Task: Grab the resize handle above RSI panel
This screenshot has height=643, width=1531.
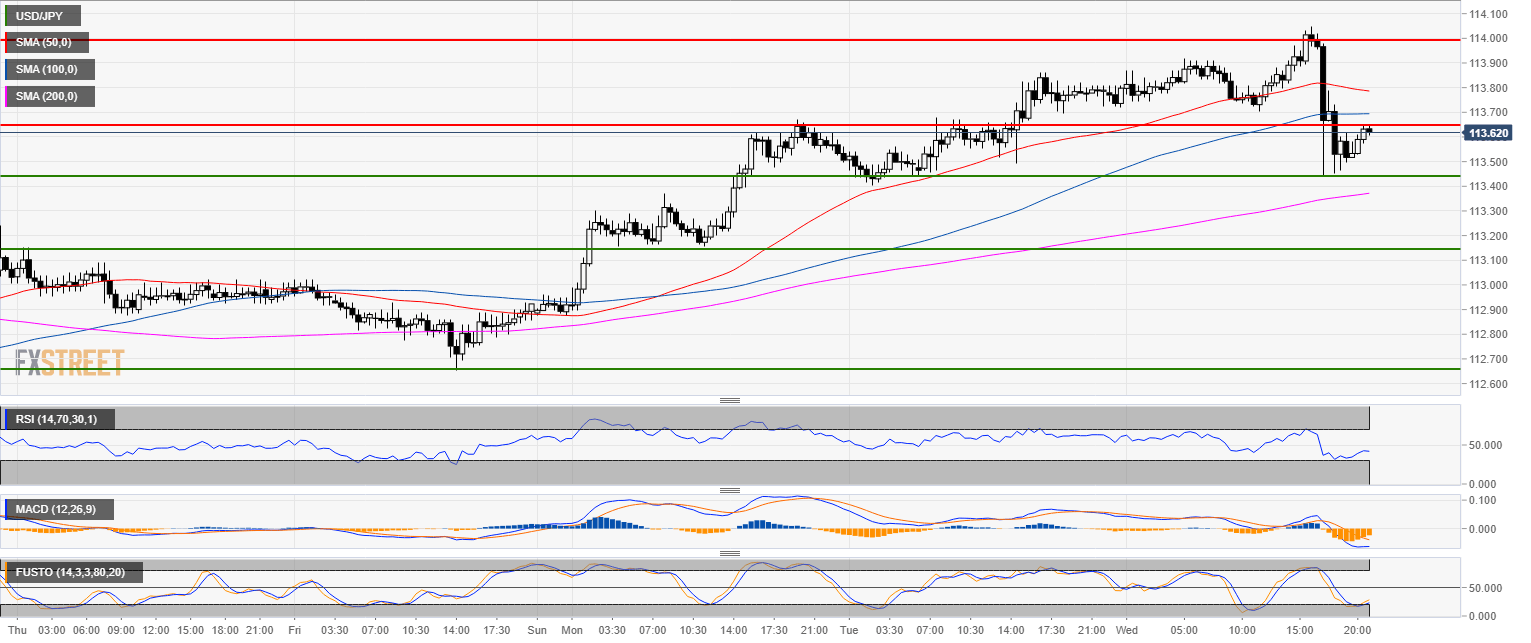Action: click(x=729, y=400)
